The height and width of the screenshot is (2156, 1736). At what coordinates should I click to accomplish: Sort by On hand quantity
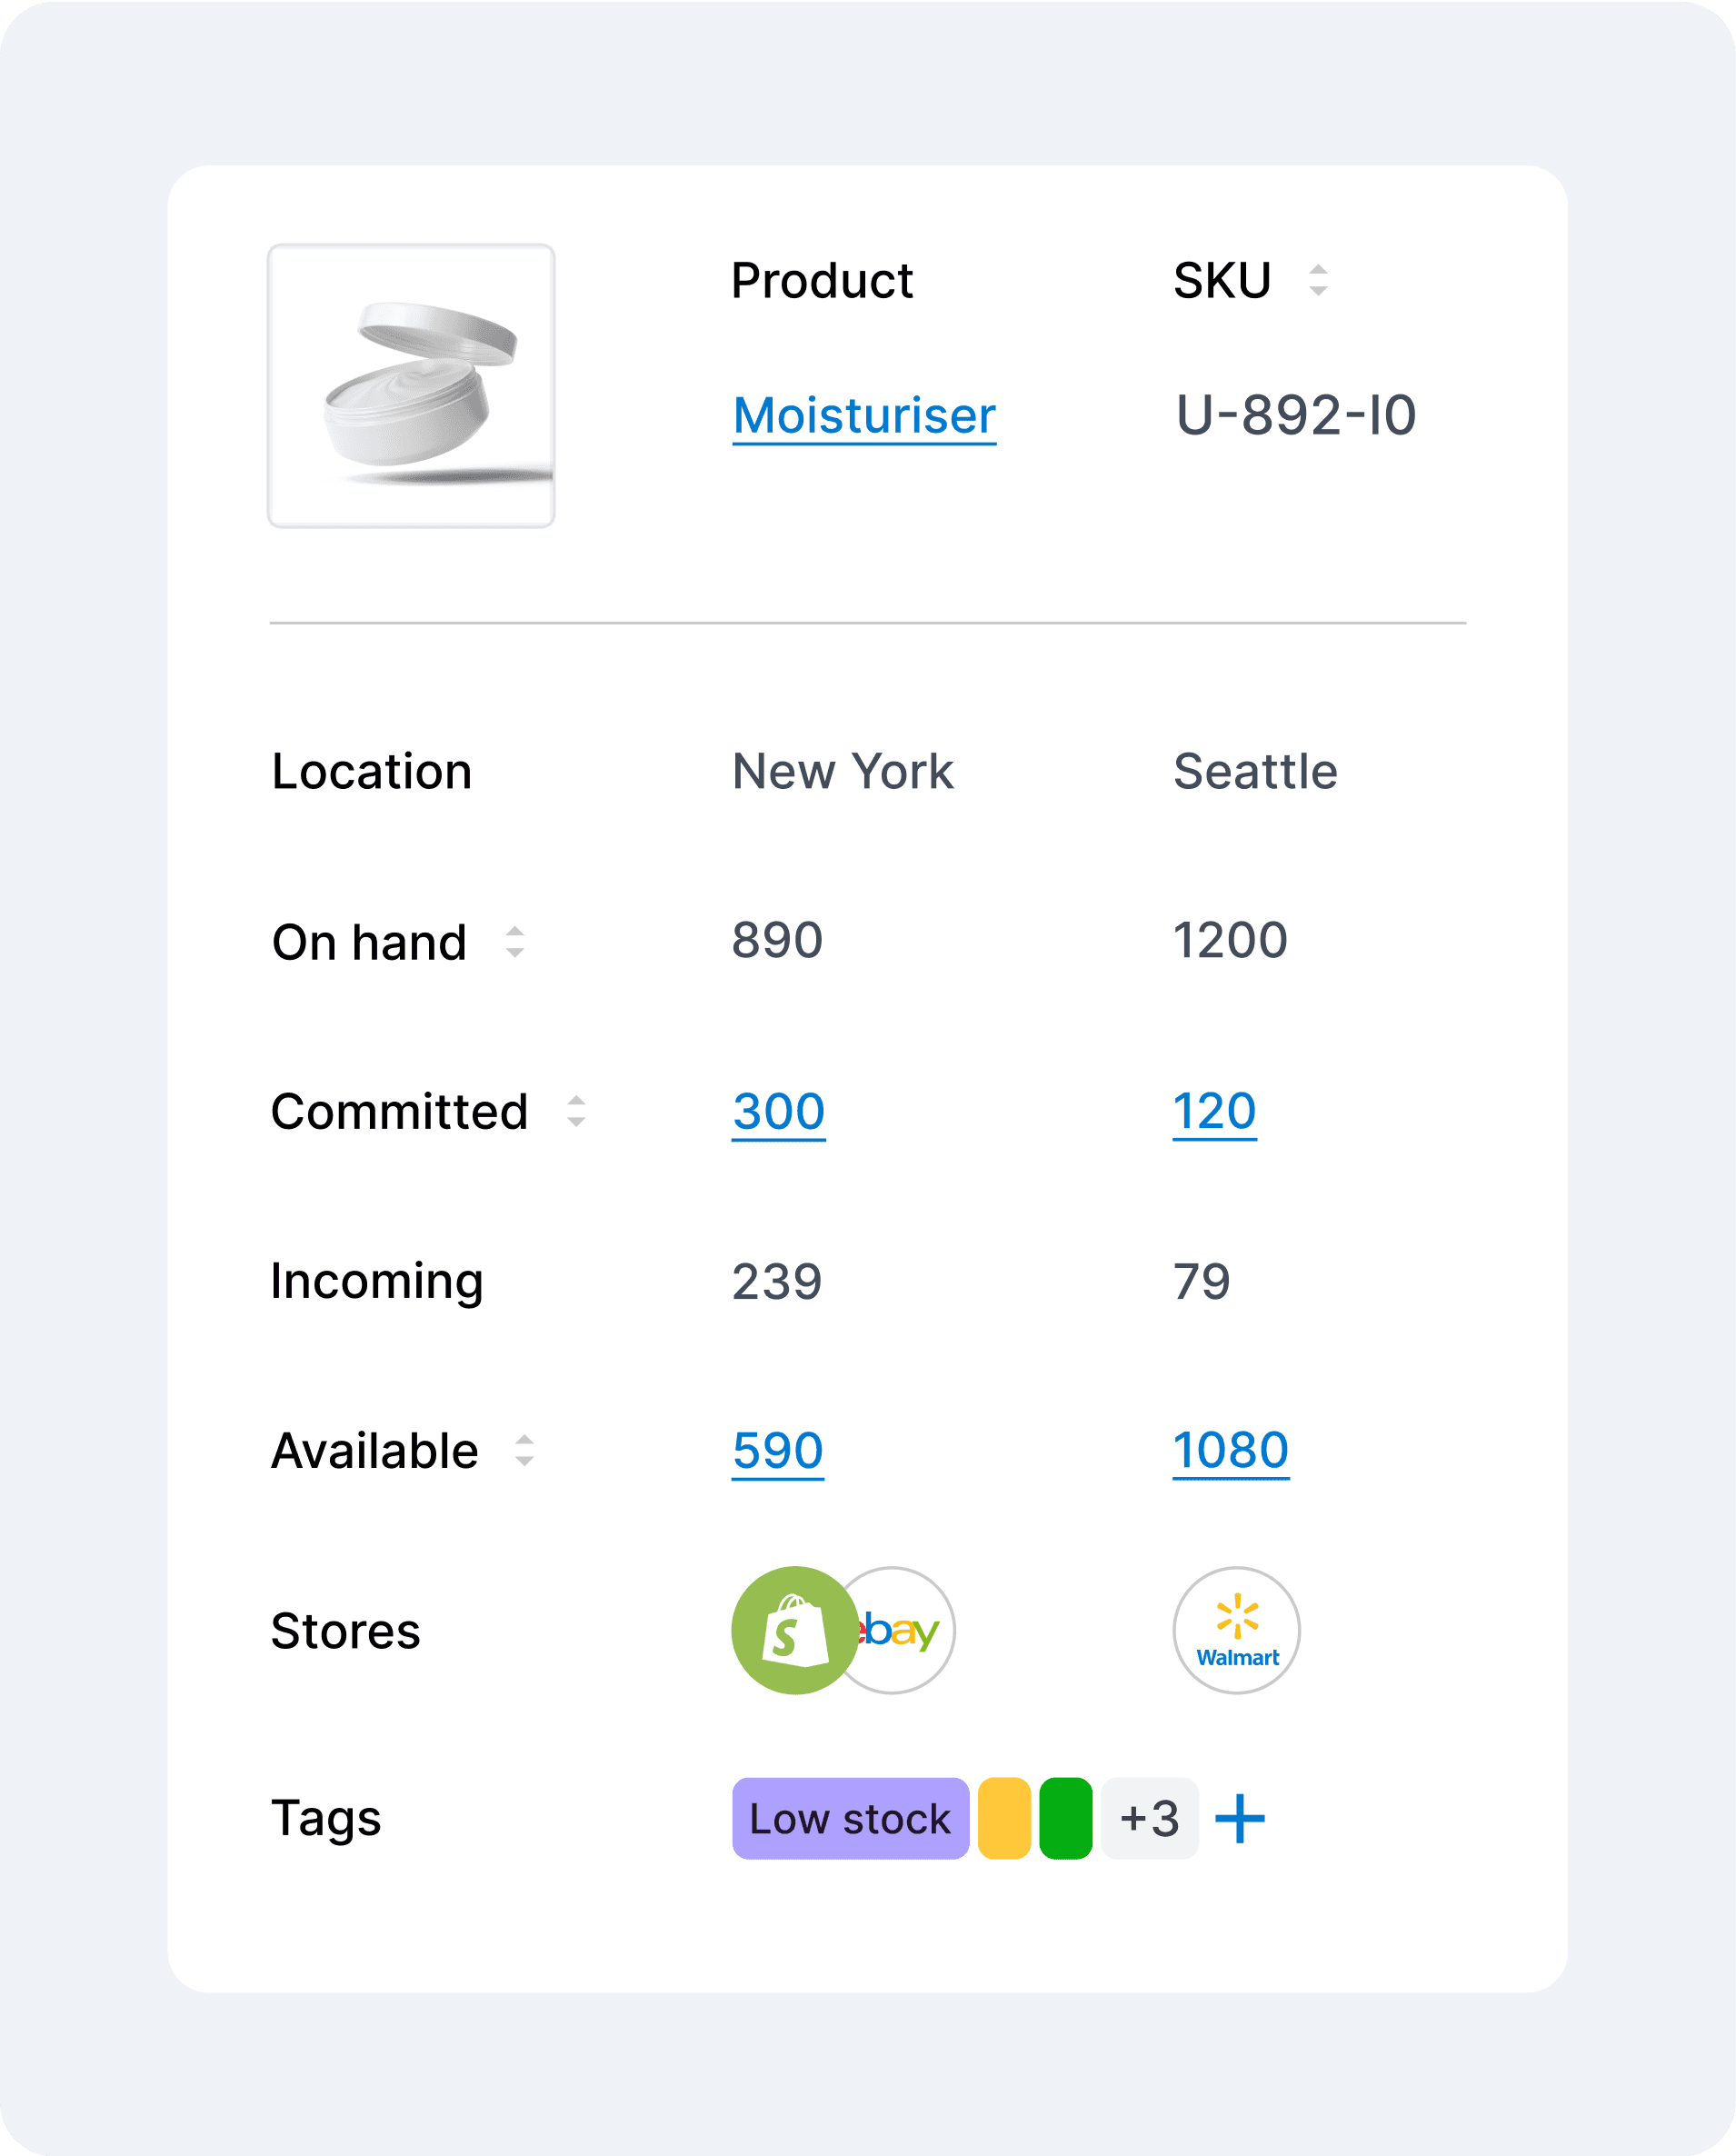coord(514,942)
